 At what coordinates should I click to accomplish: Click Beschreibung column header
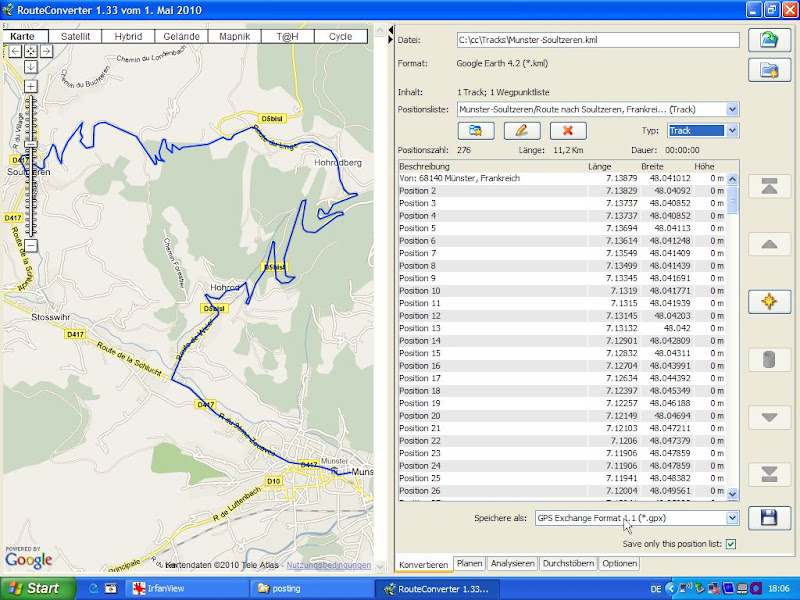click(x=492, y=166)
